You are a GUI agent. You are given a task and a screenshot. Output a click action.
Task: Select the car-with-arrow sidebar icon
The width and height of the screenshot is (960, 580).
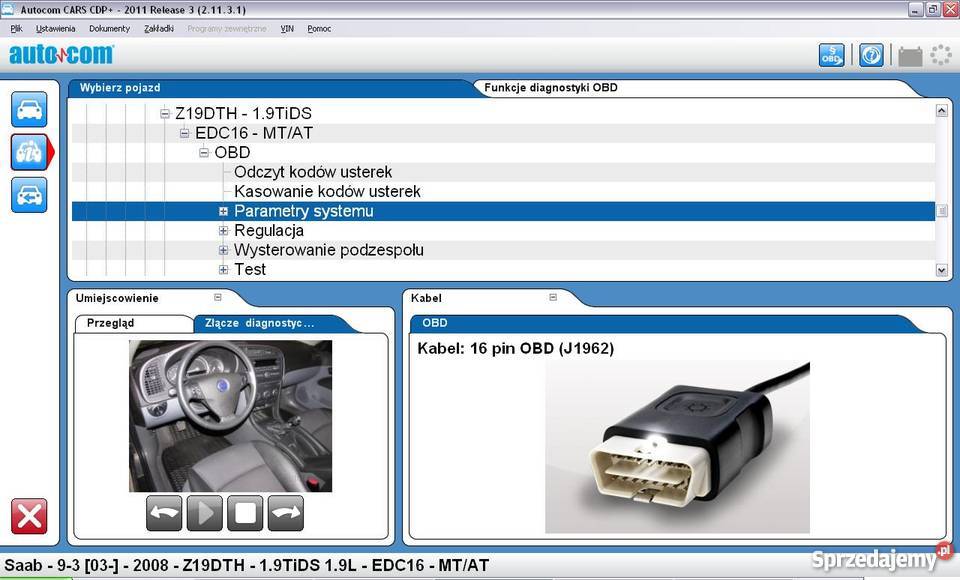29,195
